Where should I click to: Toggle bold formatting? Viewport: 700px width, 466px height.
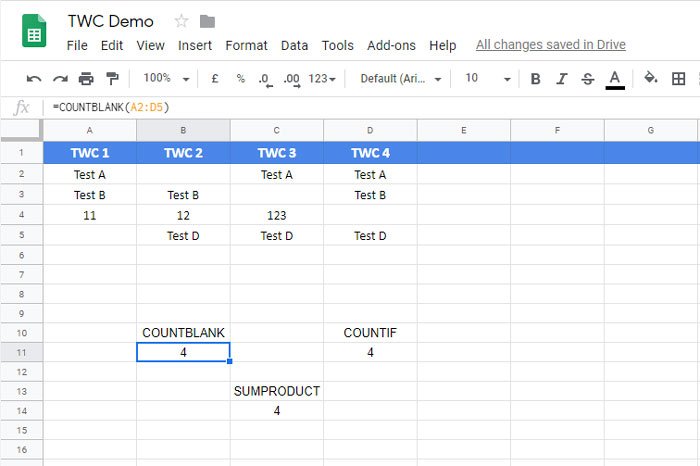click(x=535, y=79)
